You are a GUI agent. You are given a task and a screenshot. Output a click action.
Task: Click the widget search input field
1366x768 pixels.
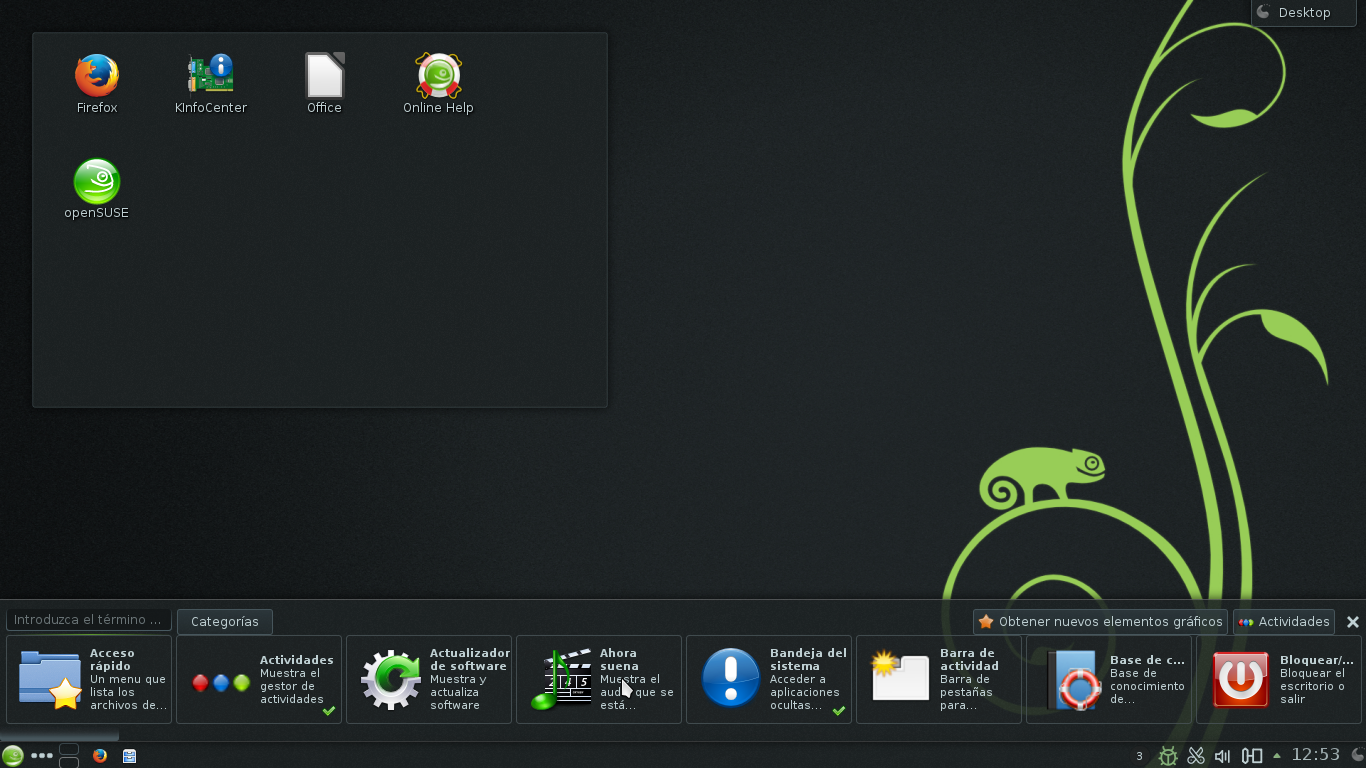click(x=87, y=619)
